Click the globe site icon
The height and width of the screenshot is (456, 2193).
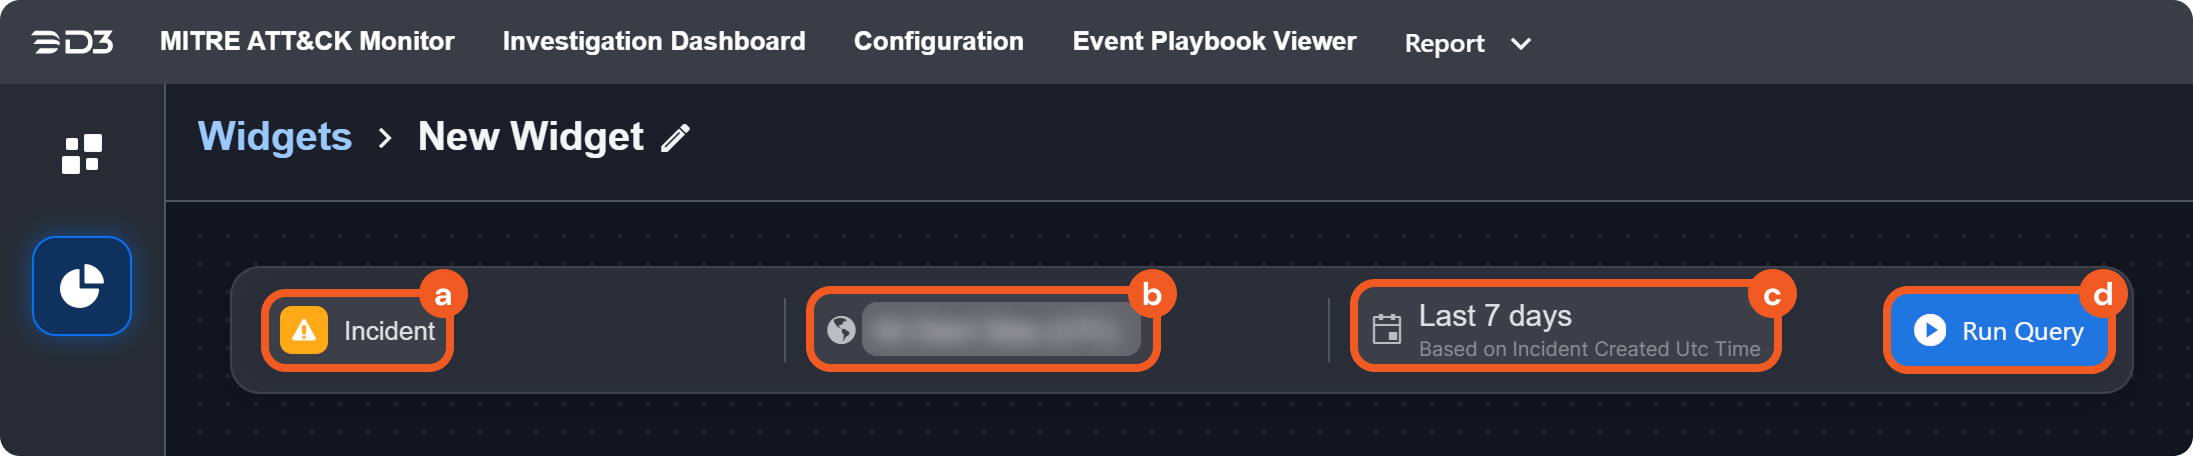841,329
